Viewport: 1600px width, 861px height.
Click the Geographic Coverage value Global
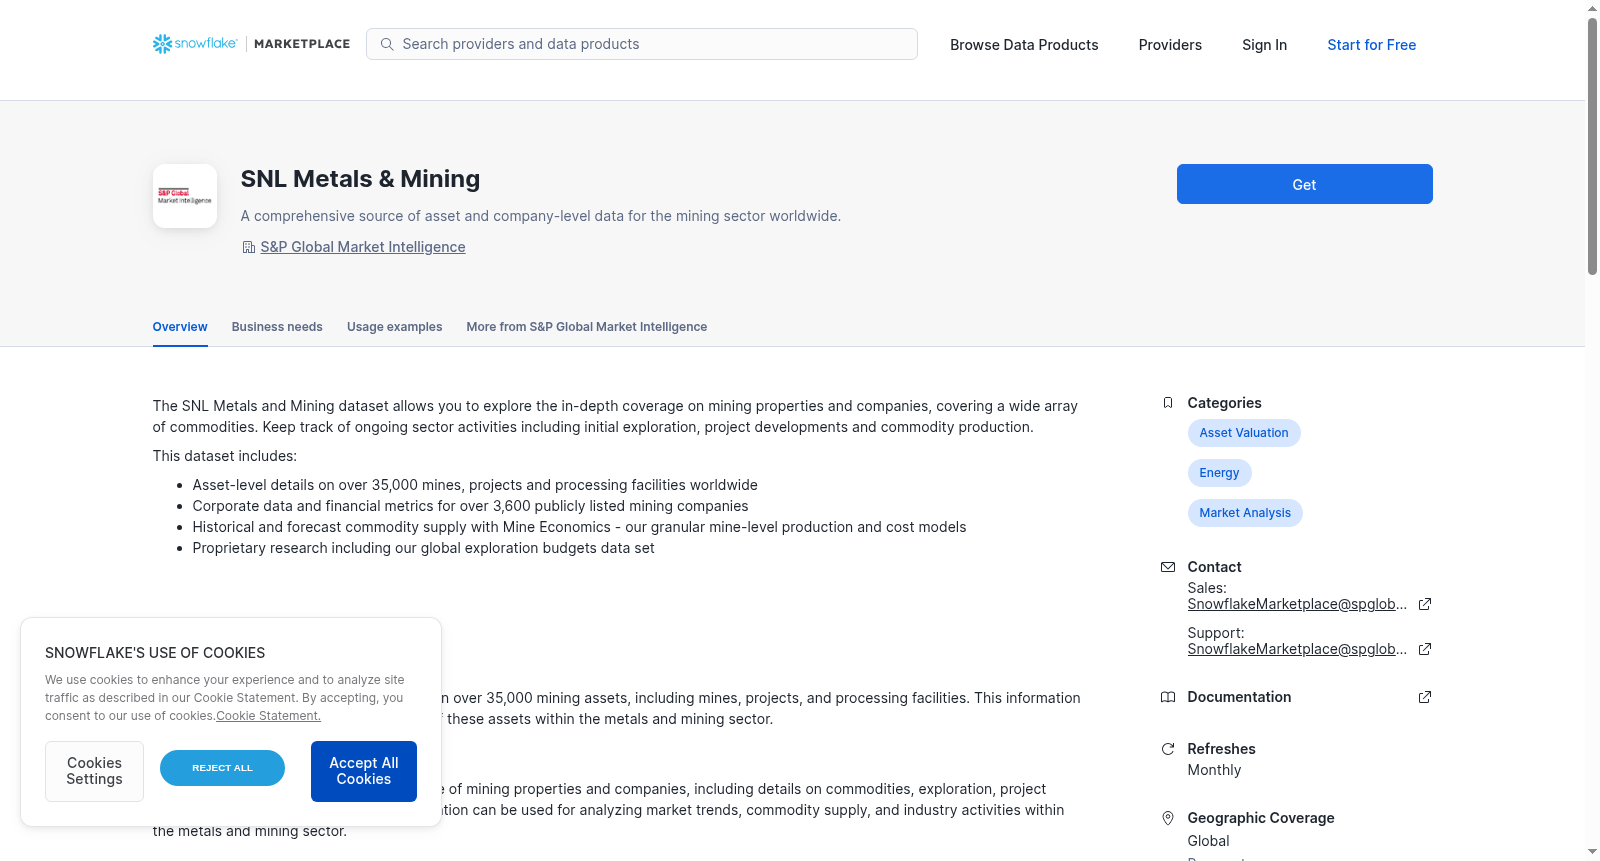(1208, 841)
